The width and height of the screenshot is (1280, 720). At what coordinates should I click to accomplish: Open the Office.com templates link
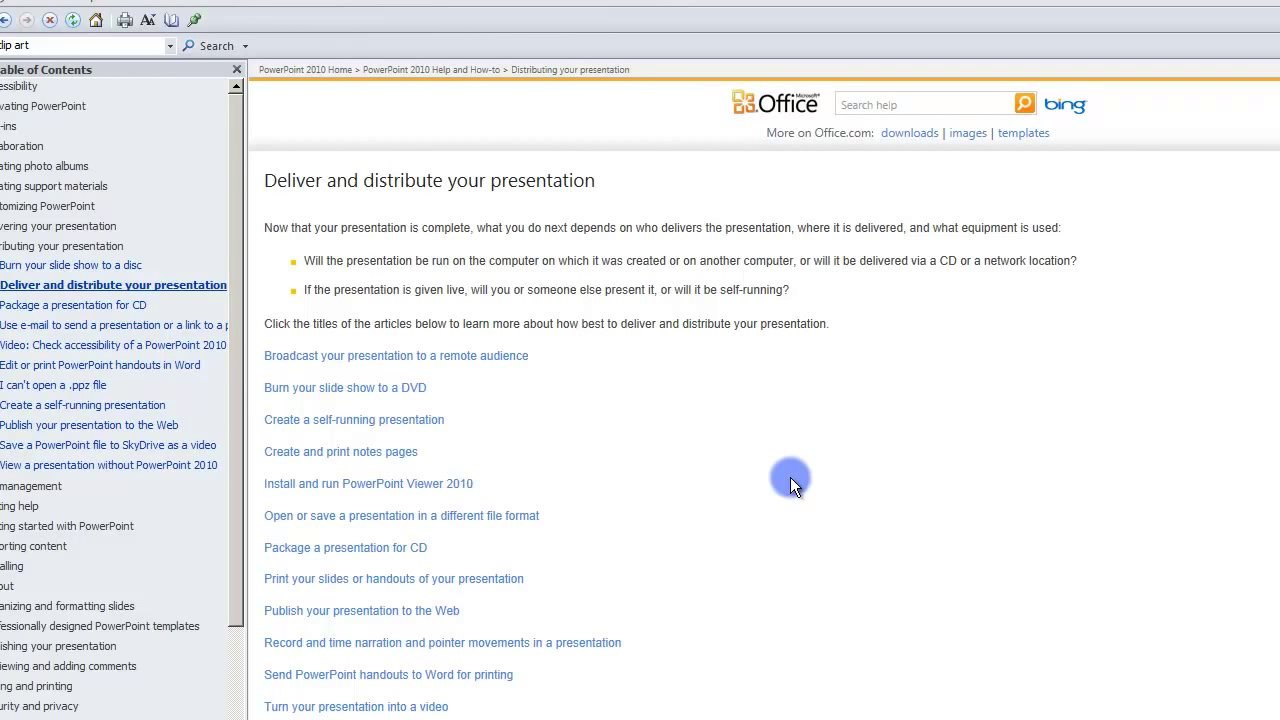(1023, 133)
